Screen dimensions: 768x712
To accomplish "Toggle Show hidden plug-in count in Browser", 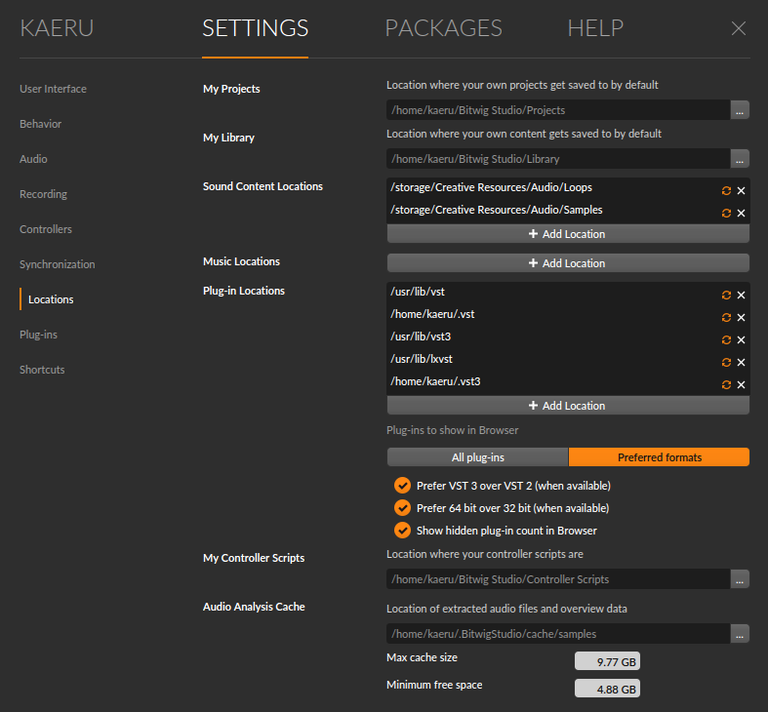I will point(403,531).
